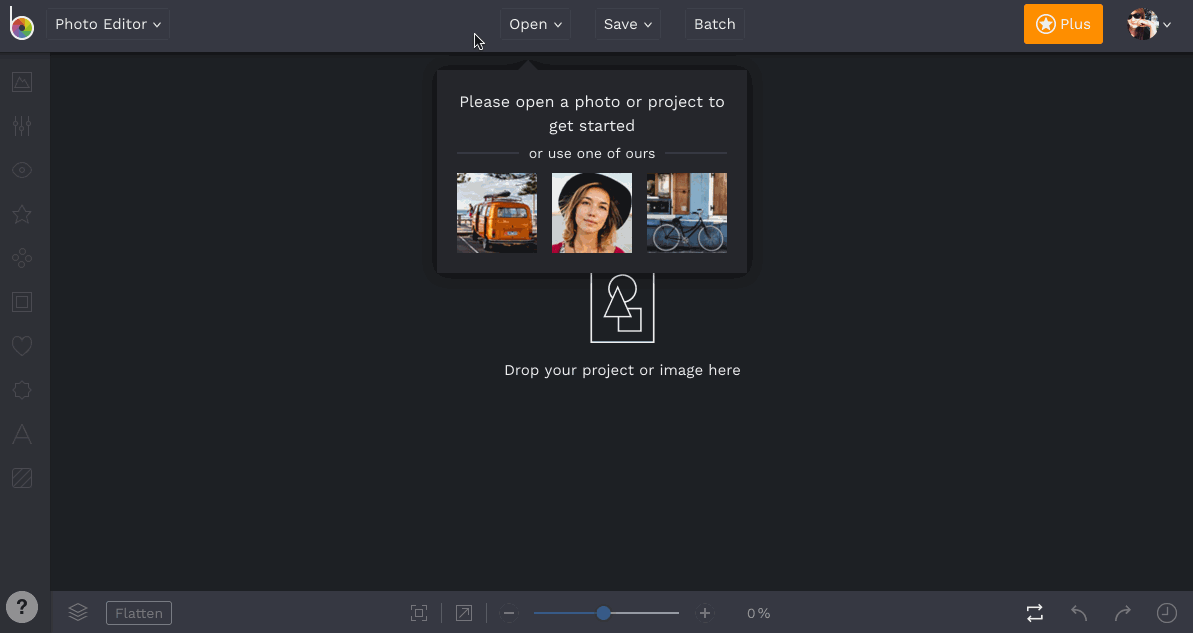Open the Effects star icon
The width and height of the screenshot is (1193, 633).
tap(22, 214)
